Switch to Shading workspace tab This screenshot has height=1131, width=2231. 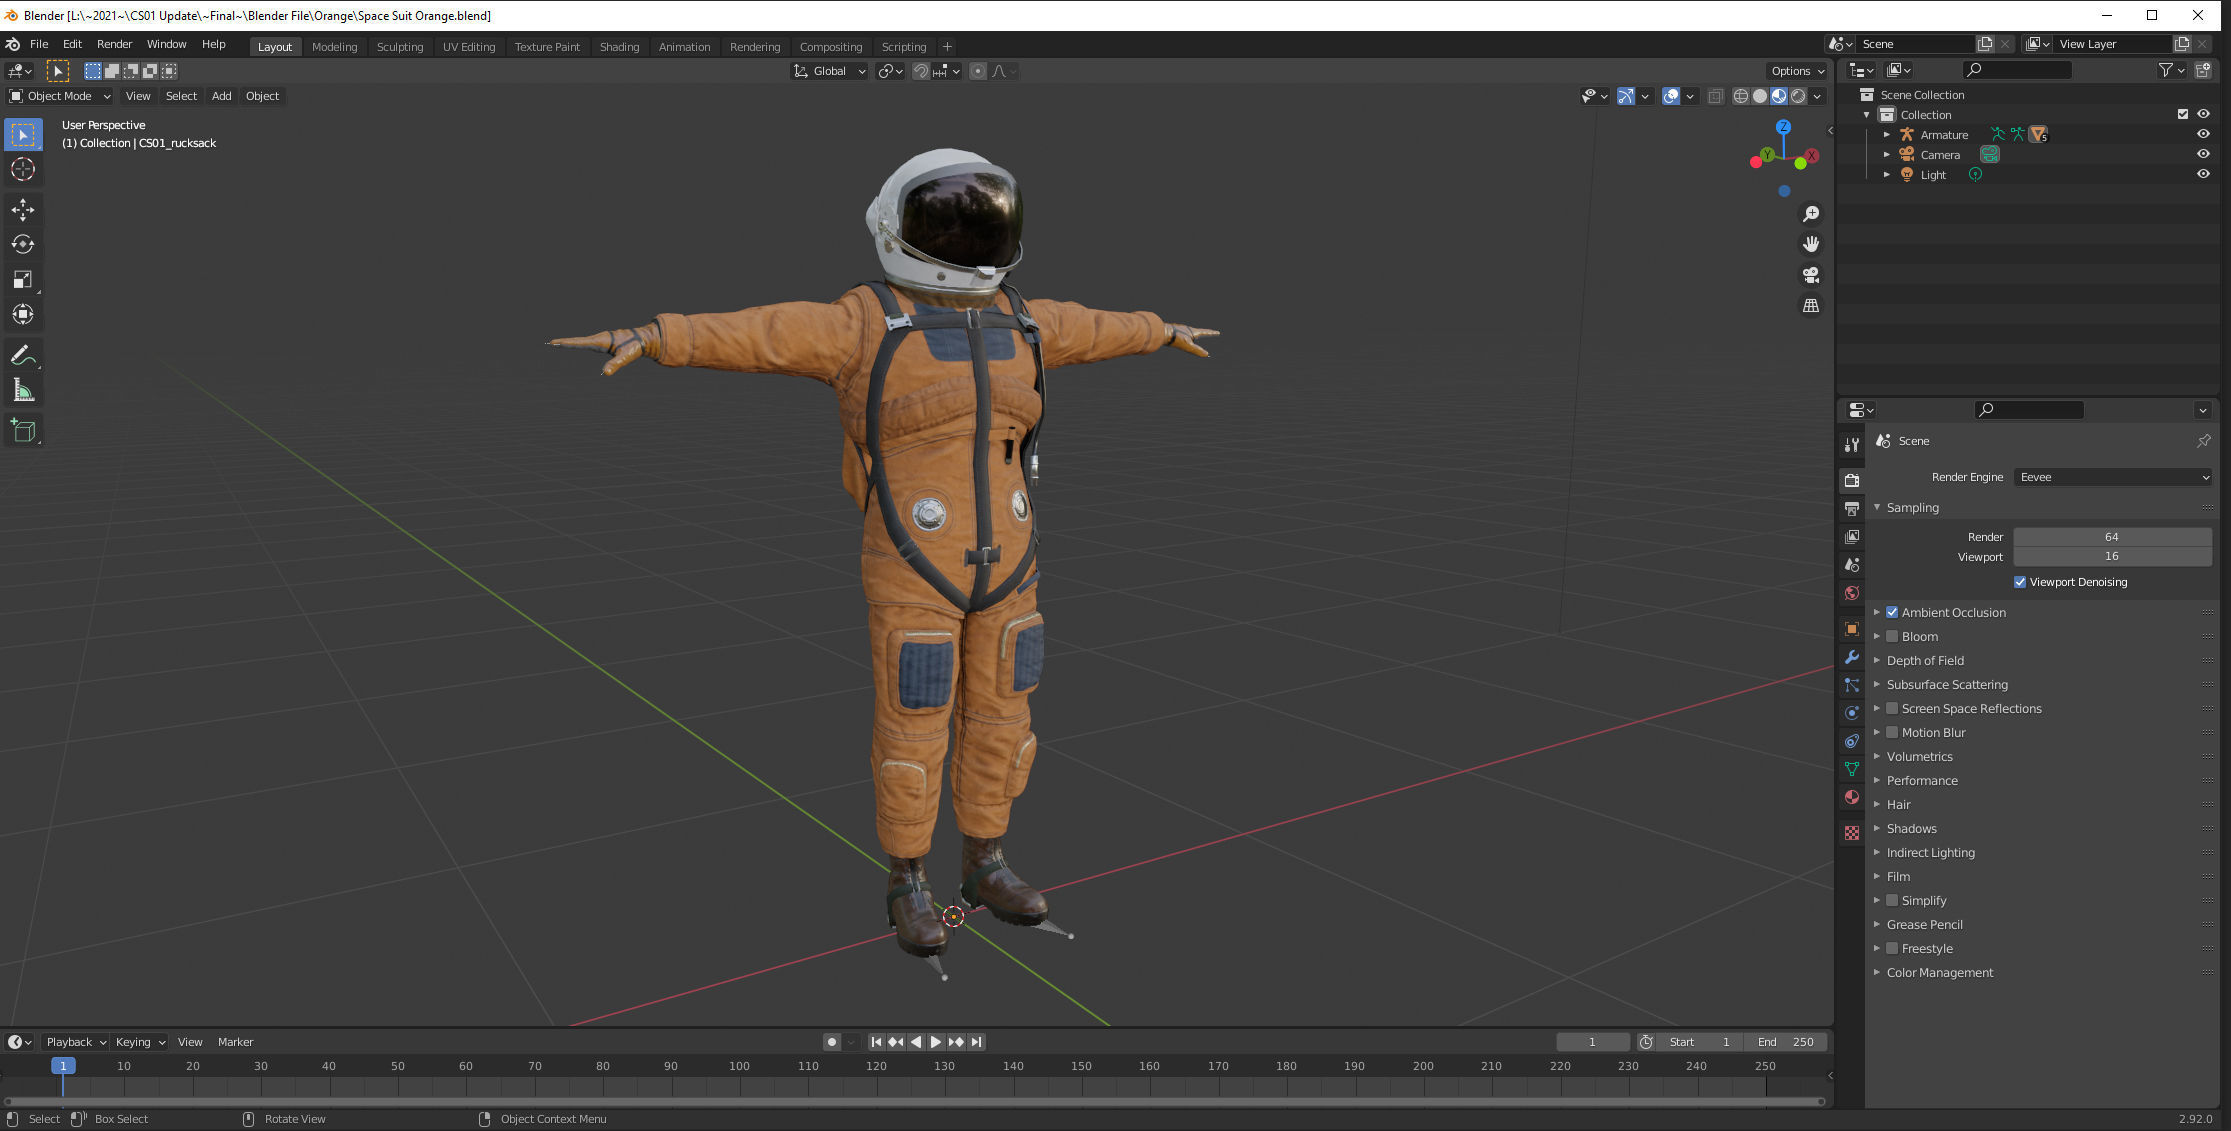619,47
